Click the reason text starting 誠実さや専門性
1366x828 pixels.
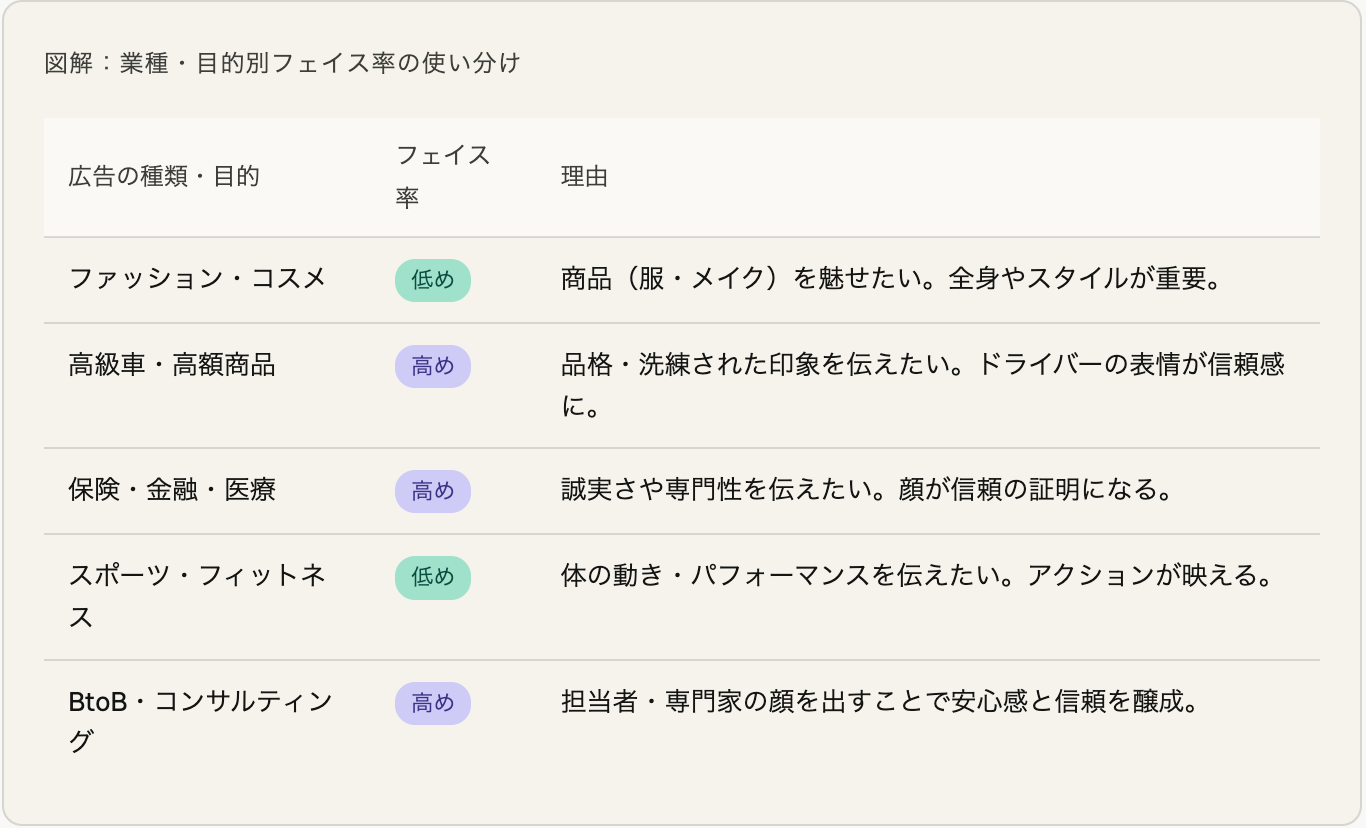[x=865, y=490]
